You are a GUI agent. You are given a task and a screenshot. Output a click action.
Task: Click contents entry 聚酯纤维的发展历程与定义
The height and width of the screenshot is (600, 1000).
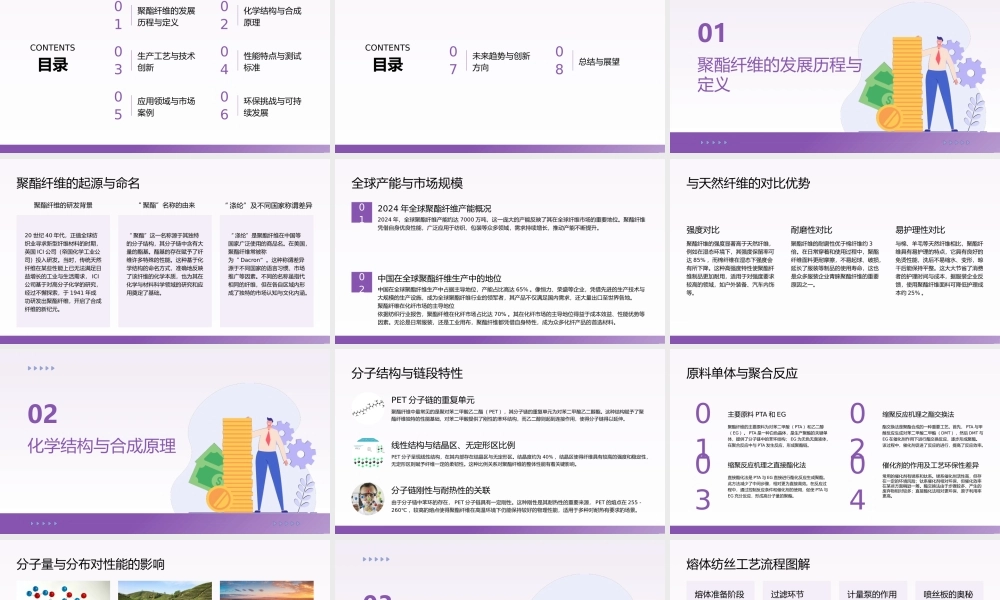point(166,17)
